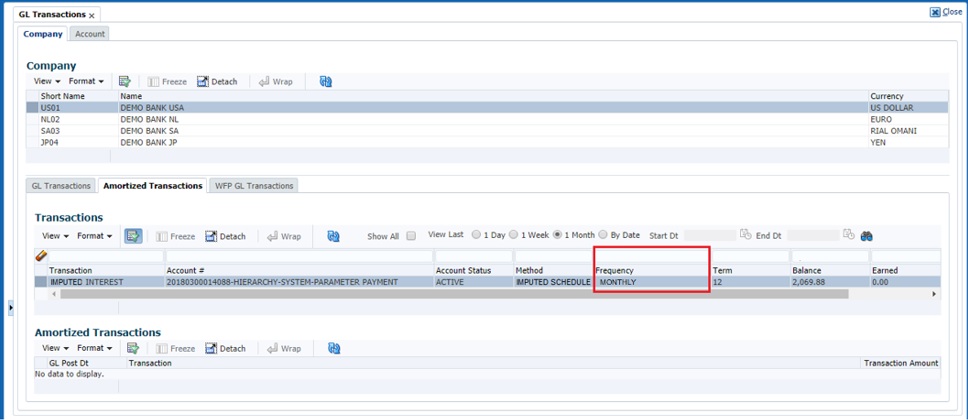Open the View menu in Company toolbar
The width and height of the screenshot is (968, 420).
pos(47,82)
